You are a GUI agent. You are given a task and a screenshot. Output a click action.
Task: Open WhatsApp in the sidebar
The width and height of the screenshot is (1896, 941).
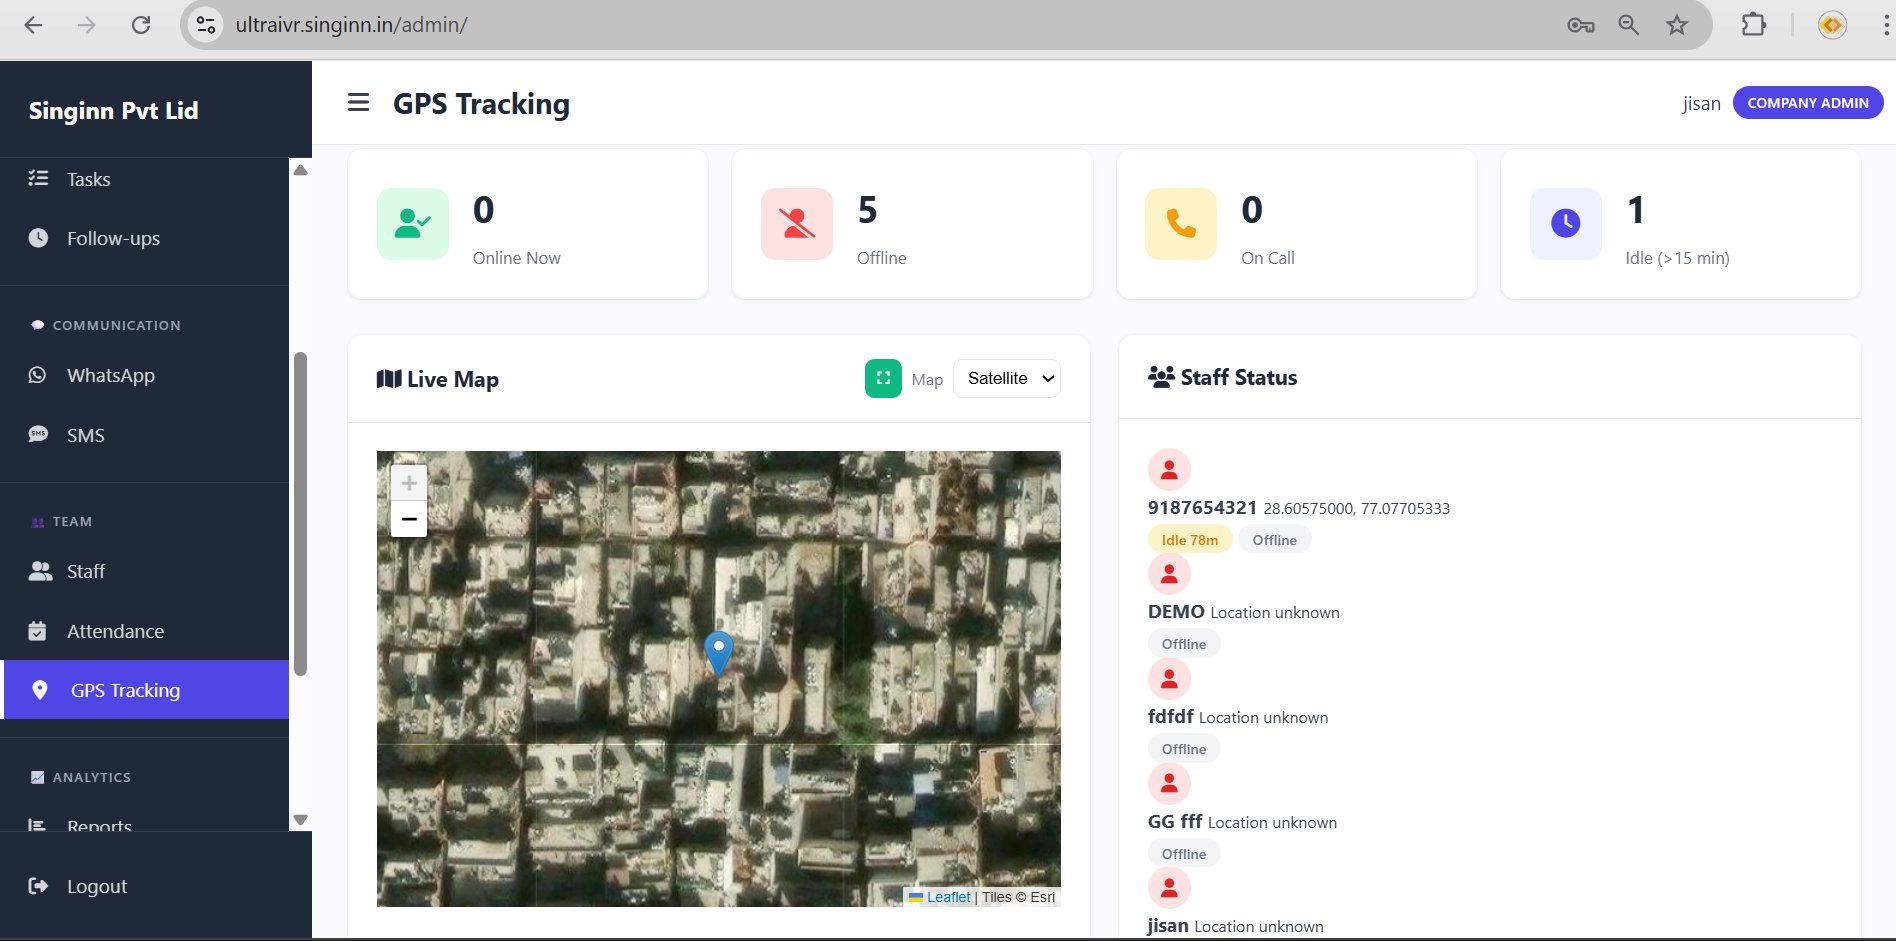click(110, 376)
